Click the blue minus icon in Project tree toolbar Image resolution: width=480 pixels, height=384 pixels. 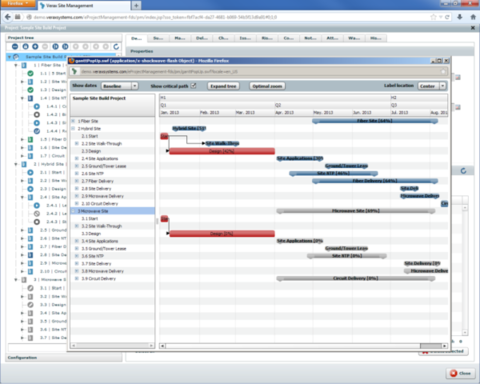pyautogui.click(x=15, y=47)
